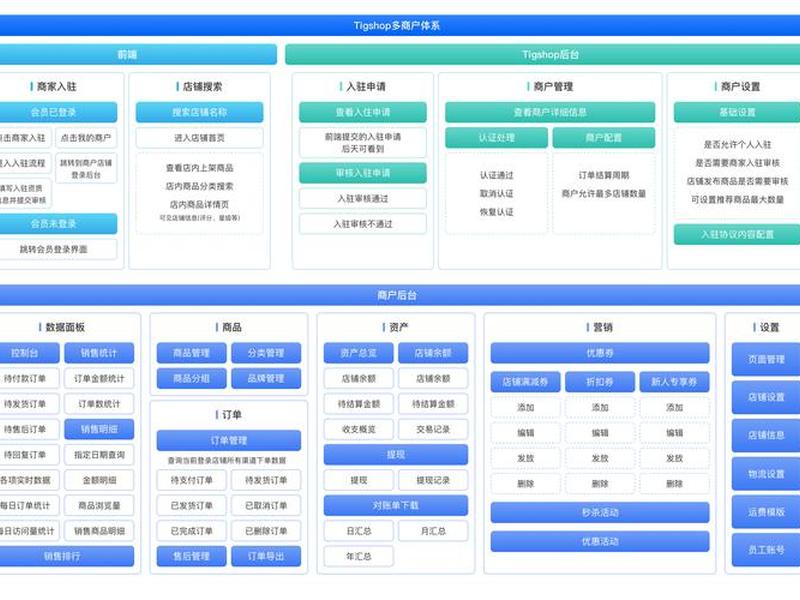Select the 已完成订单 box
Viewport: 800px width, 600px height.
[x=191, y=531]
